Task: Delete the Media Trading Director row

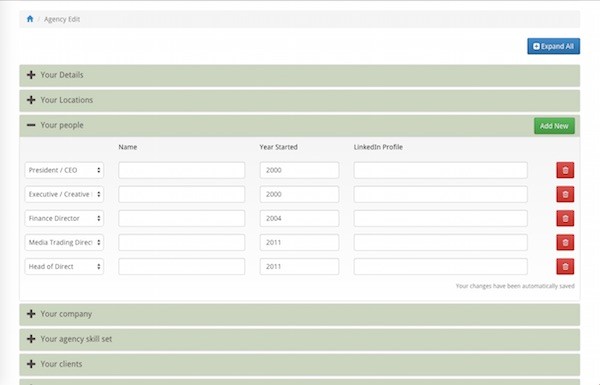Action: [x=565, y=243]
